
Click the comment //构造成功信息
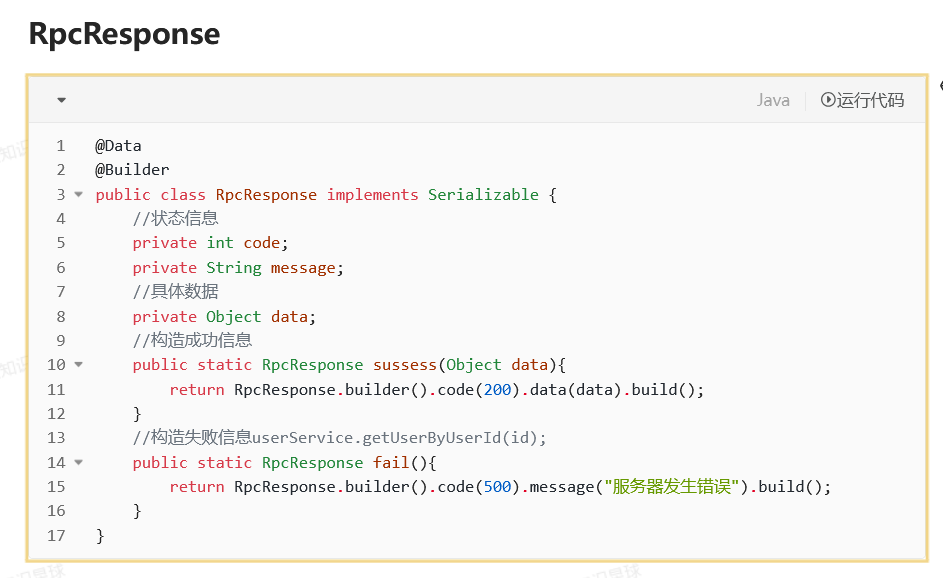192,341
